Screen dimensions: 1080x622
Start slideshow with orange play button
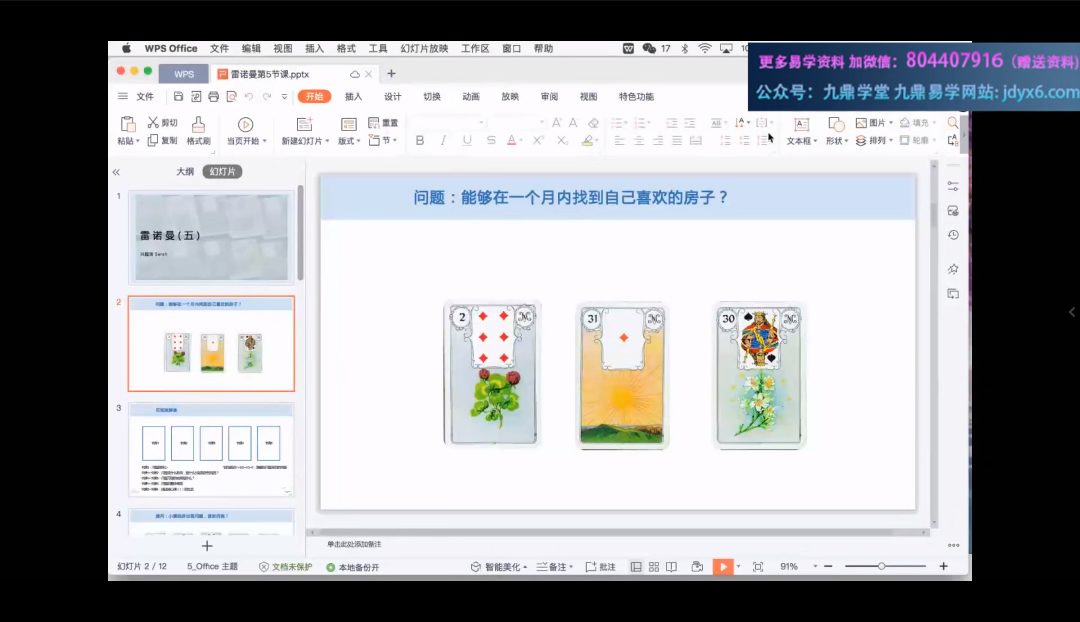point(722,567)
